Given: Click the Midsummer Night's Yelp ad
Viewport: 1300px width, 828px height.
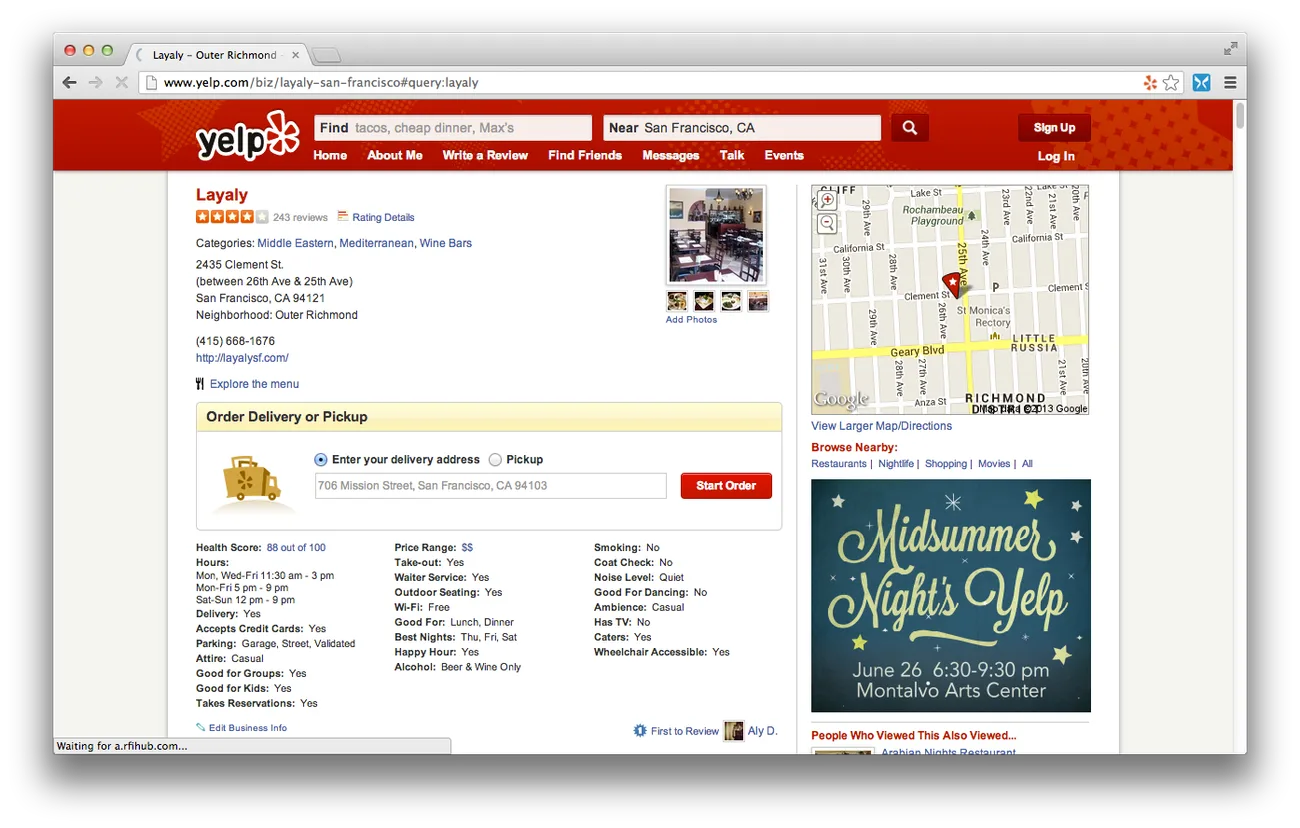Looking at the screenshot, I should coord(951,596).
